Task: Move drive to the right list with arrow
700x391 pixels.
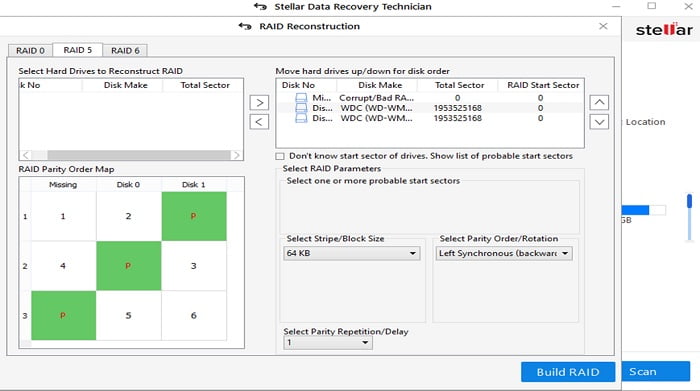Action: click(259, 103)
